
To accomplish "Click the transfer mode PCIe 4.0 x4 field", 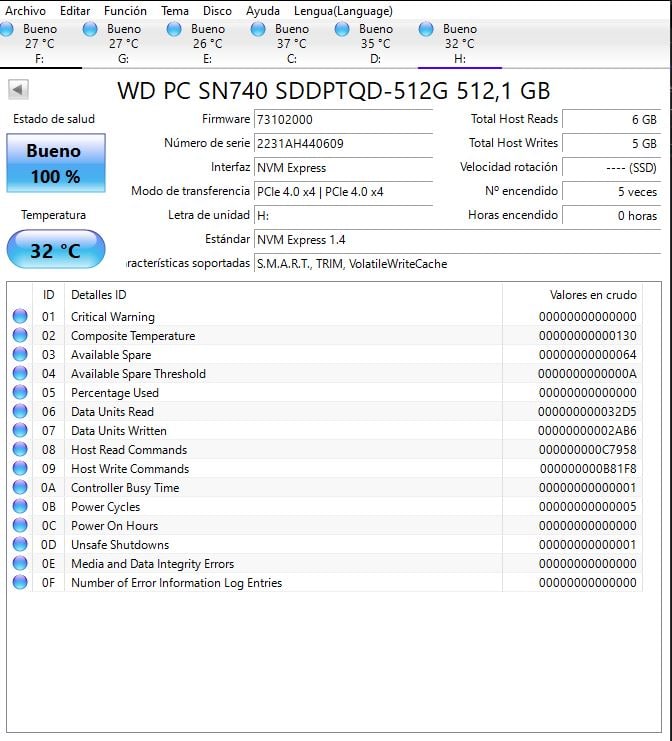I will (x=344, y=192).
